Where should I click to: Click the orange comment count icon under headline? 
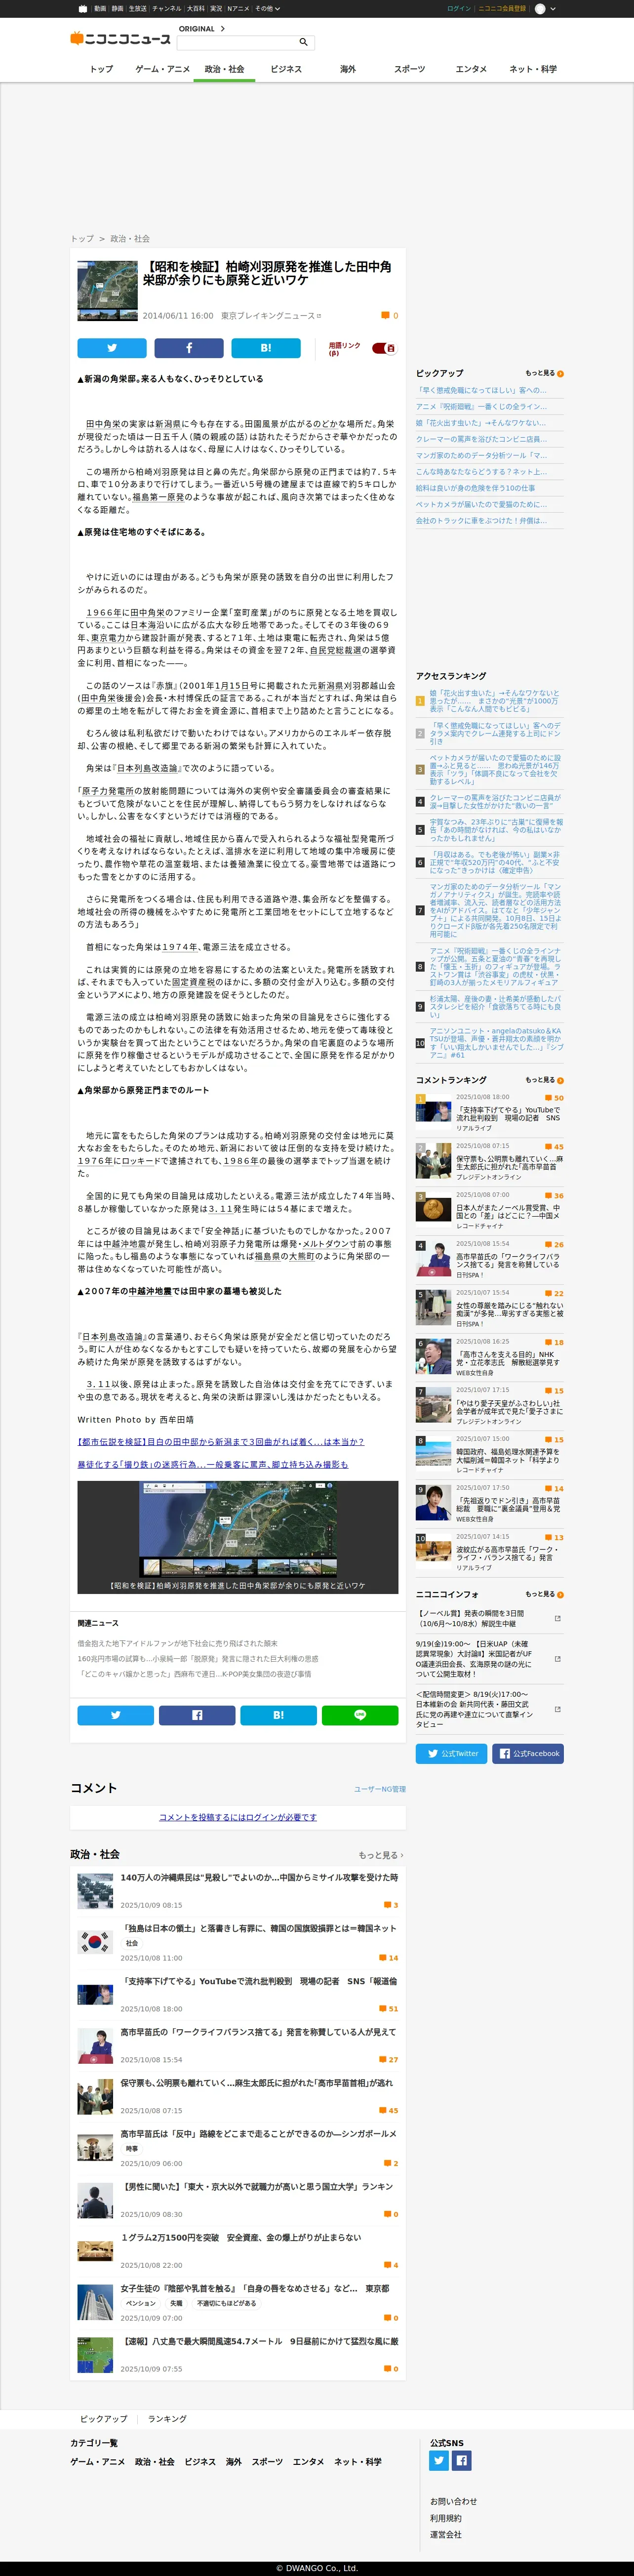click(x=385, y=315)
